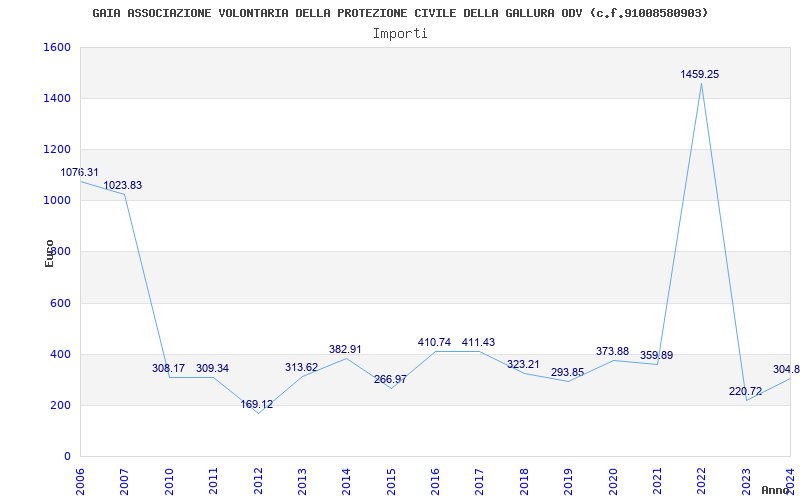
Task: Click the y-axis tick 1200
Action: tap(57, 149)
